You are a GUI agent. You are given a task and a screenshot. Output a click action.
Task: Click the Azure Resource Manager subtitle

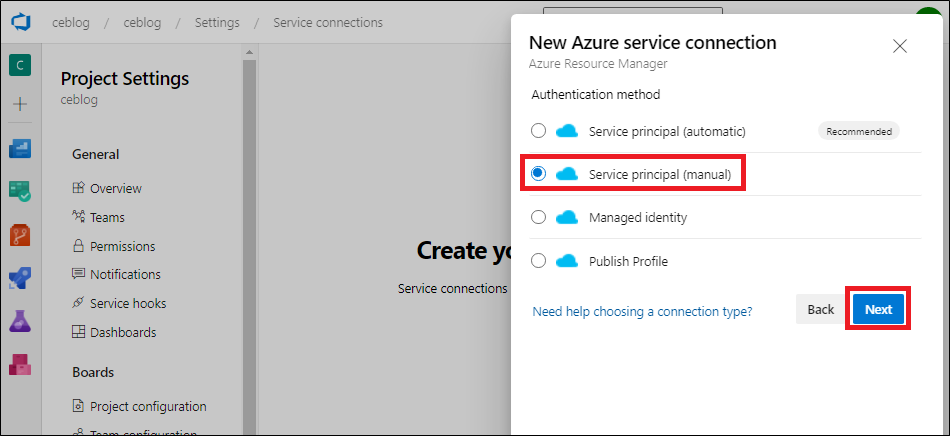(x=598, y=64)
